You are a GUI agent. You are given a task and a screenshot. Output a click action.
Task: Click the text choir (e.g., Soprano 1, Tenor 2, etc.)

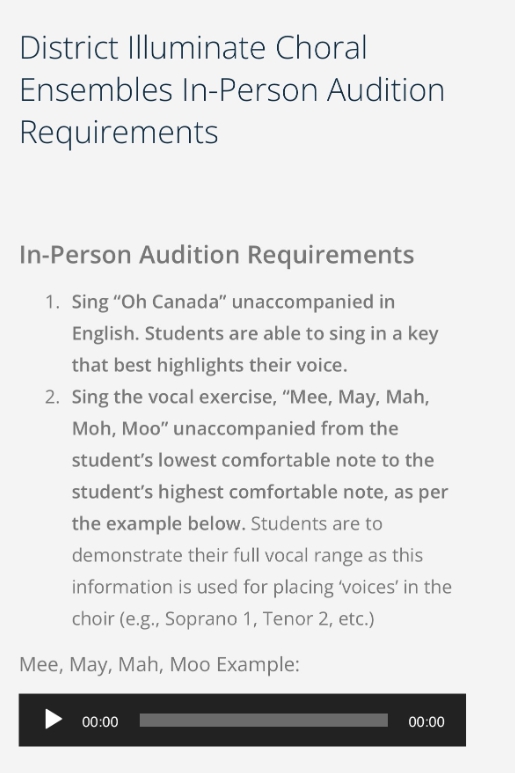223,619
